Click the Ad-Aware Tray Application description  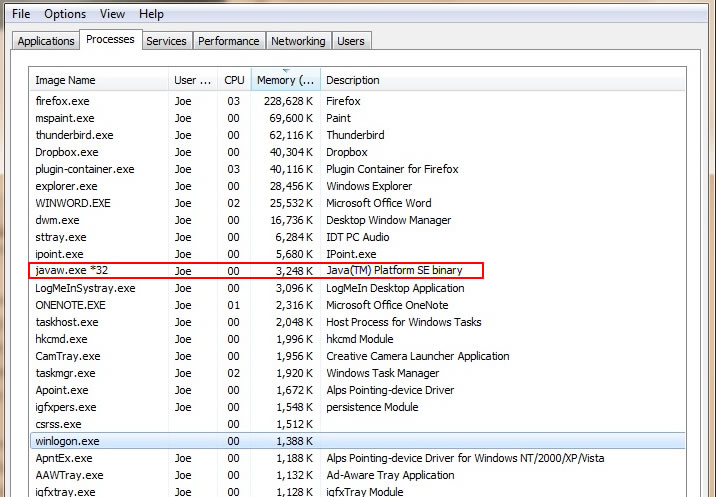(x=390, y=475)
